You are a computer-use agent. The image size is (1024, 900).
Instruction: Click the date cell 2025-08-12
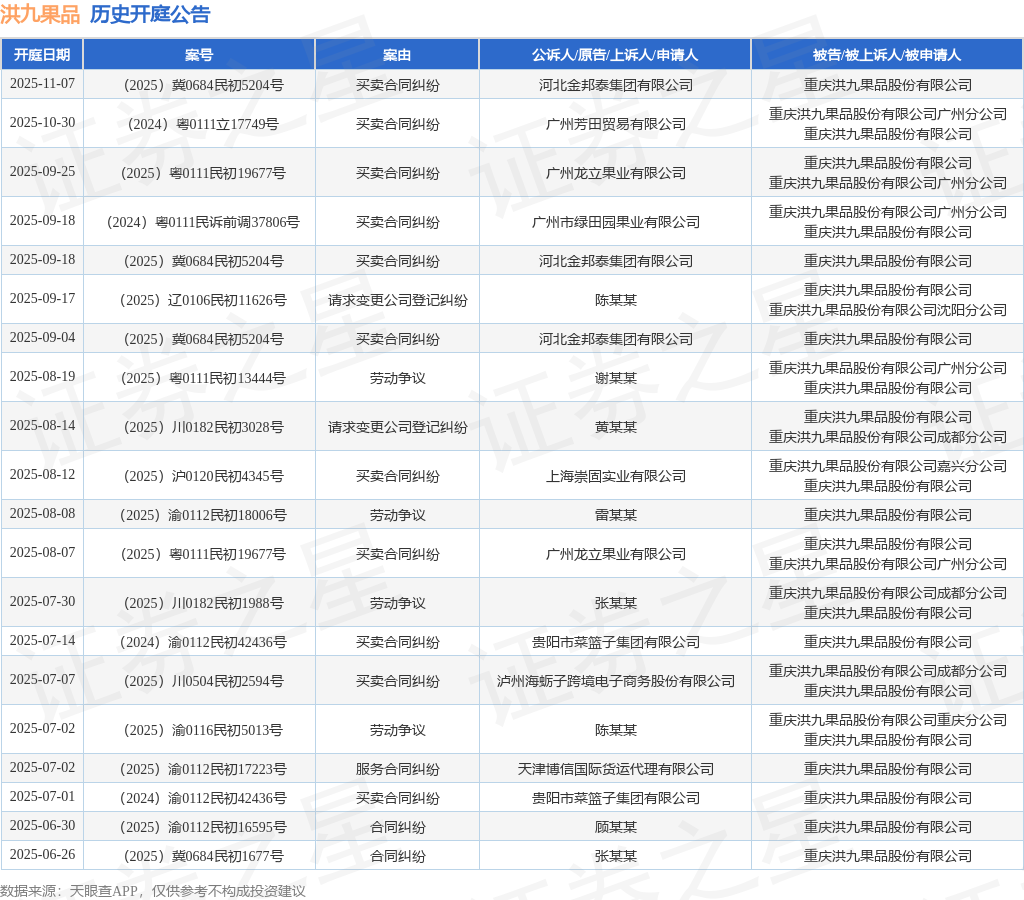(42, 474)
